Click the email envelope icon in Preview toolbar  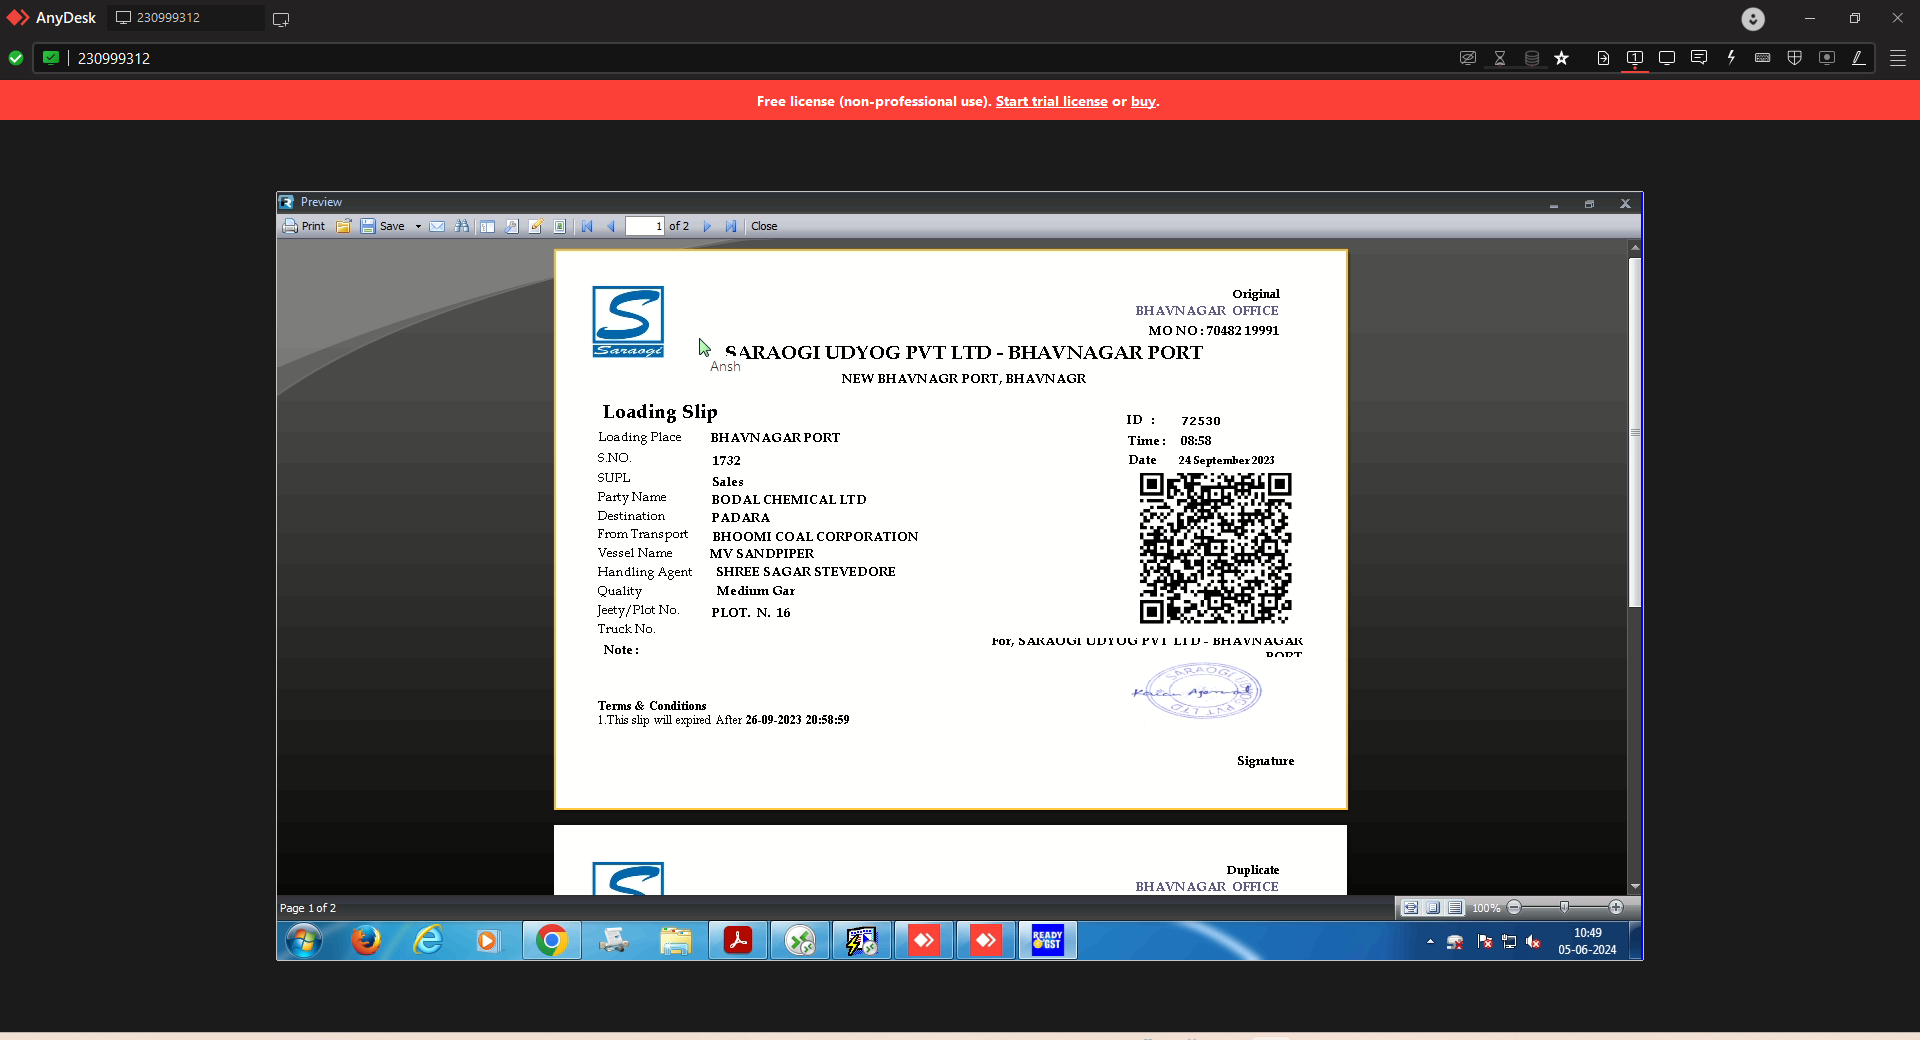click(x=437, y=226)
